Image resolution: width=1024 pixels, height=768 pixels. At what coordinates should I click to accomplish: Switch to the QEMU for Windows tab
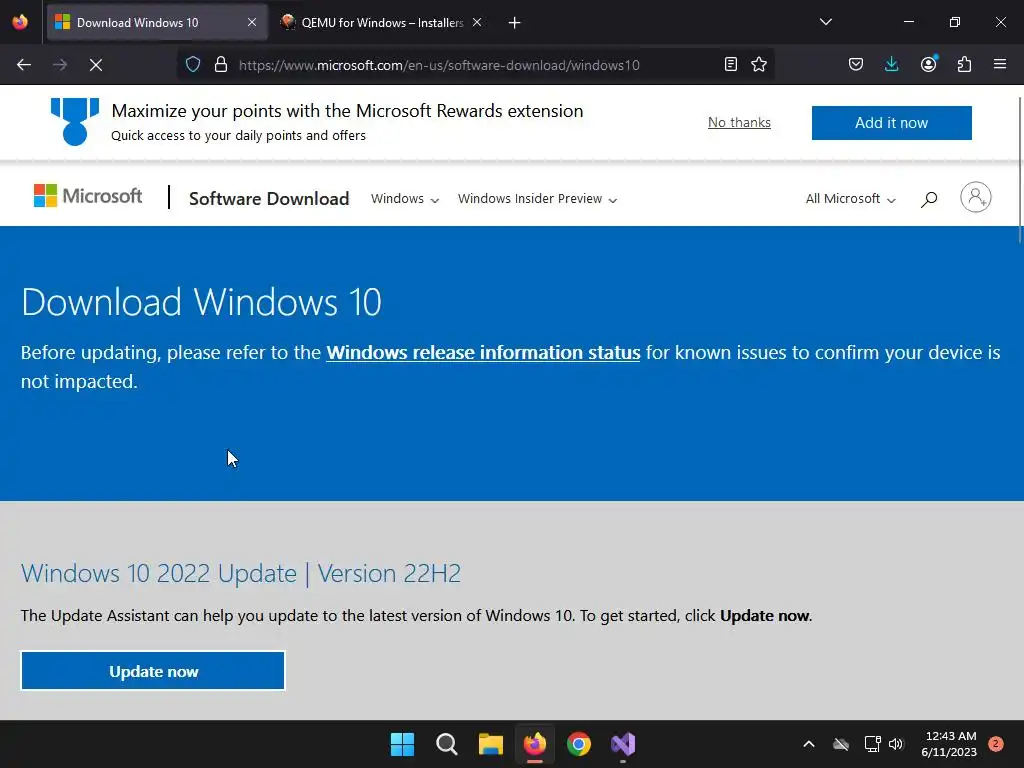coord(381,22)
